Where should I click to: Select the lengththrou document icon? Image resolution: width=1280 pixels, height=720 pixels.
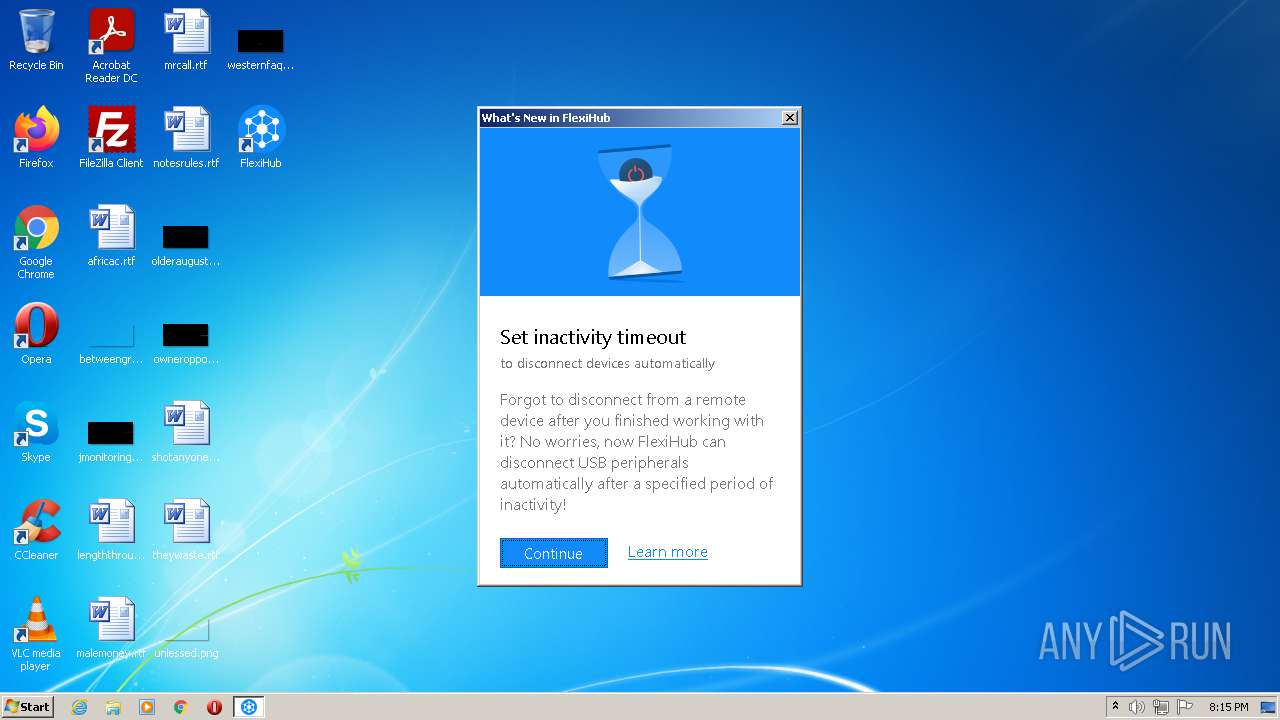point(111,530)
